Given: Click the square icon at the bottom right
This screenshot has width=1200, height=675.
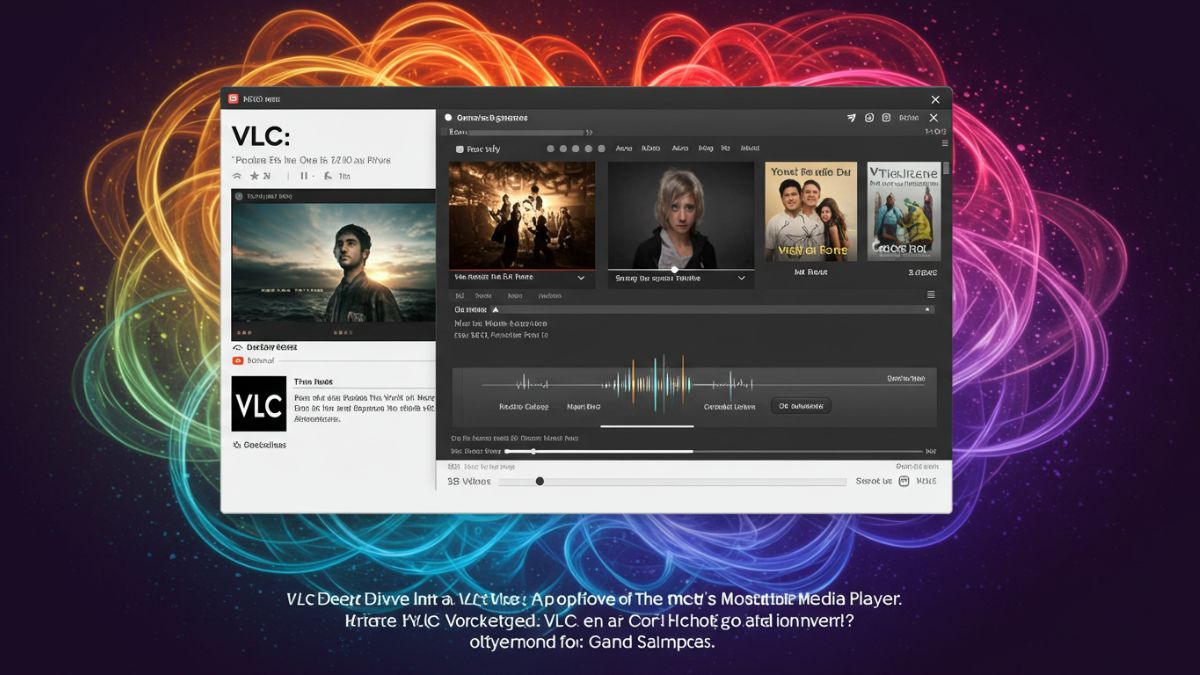Looking at the screenshot, I should pos(904,481).
